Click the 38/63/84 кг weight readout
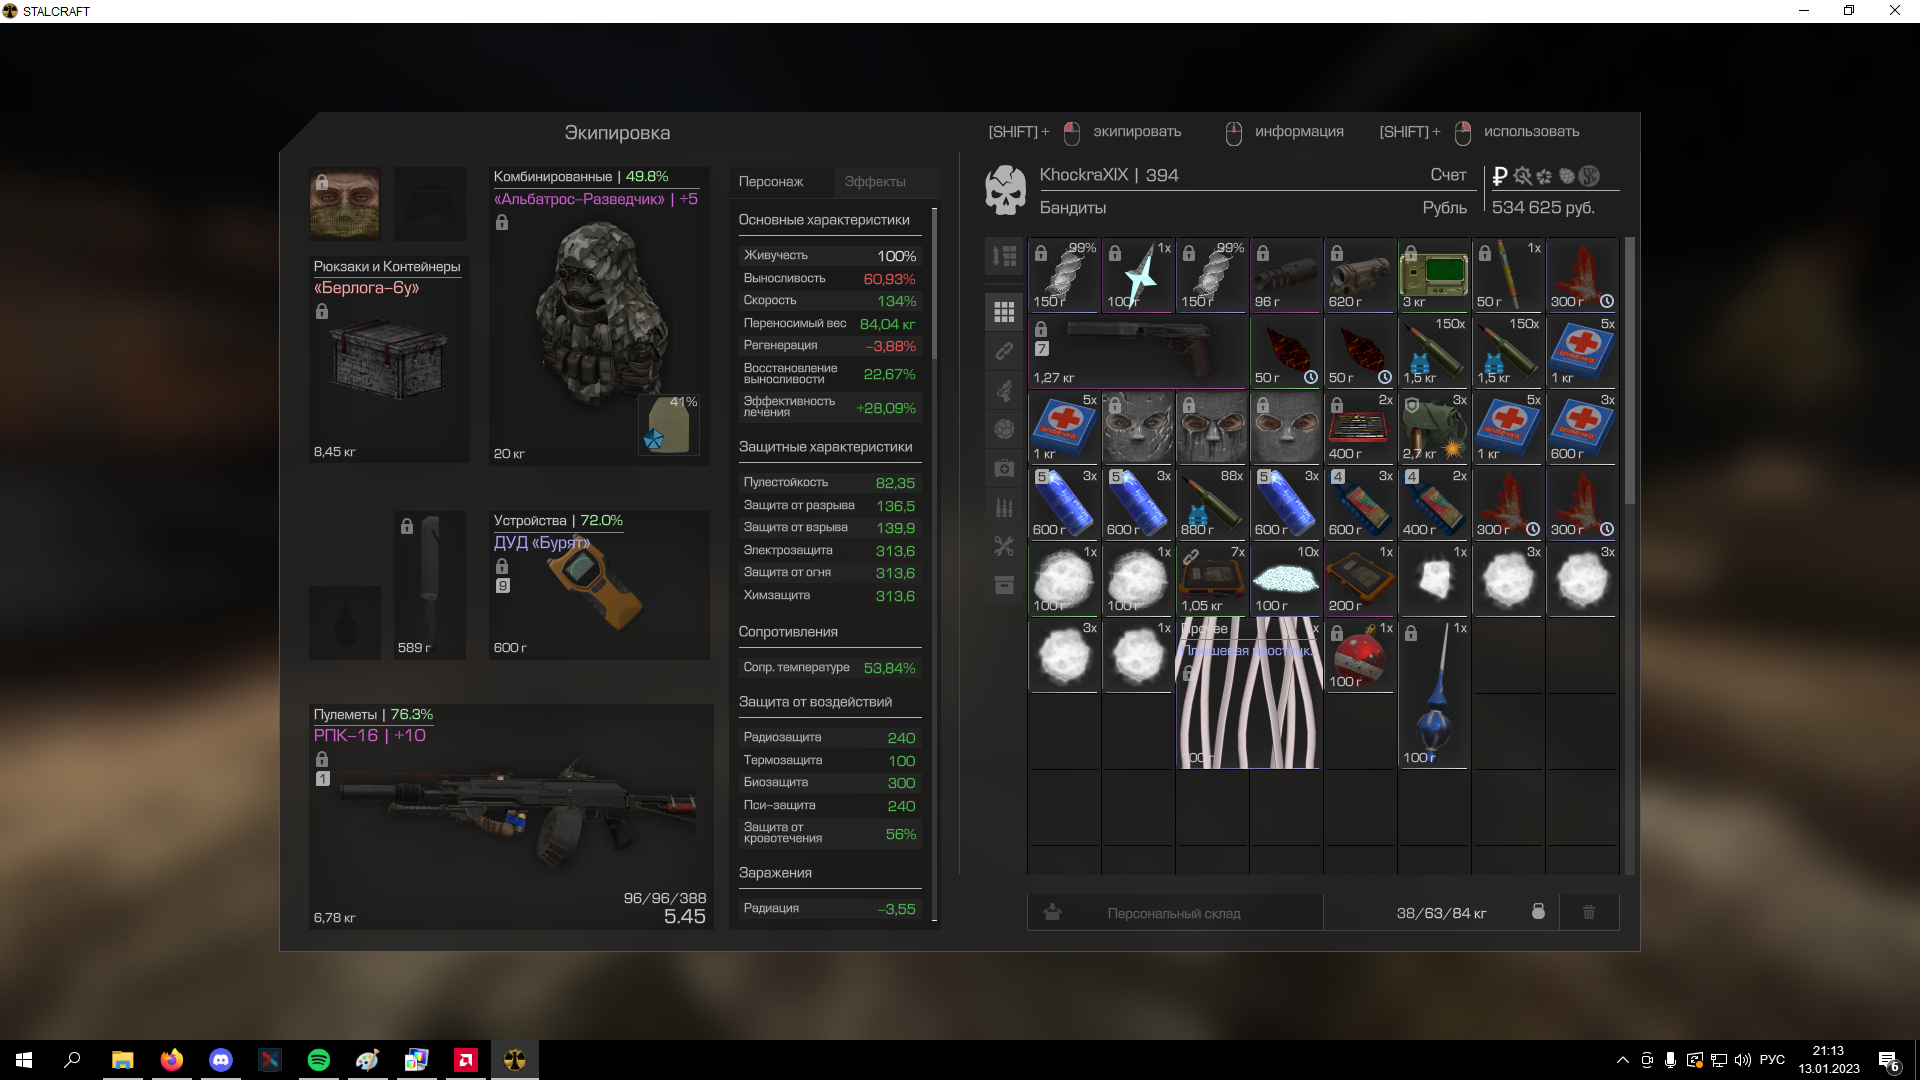 1441,913
